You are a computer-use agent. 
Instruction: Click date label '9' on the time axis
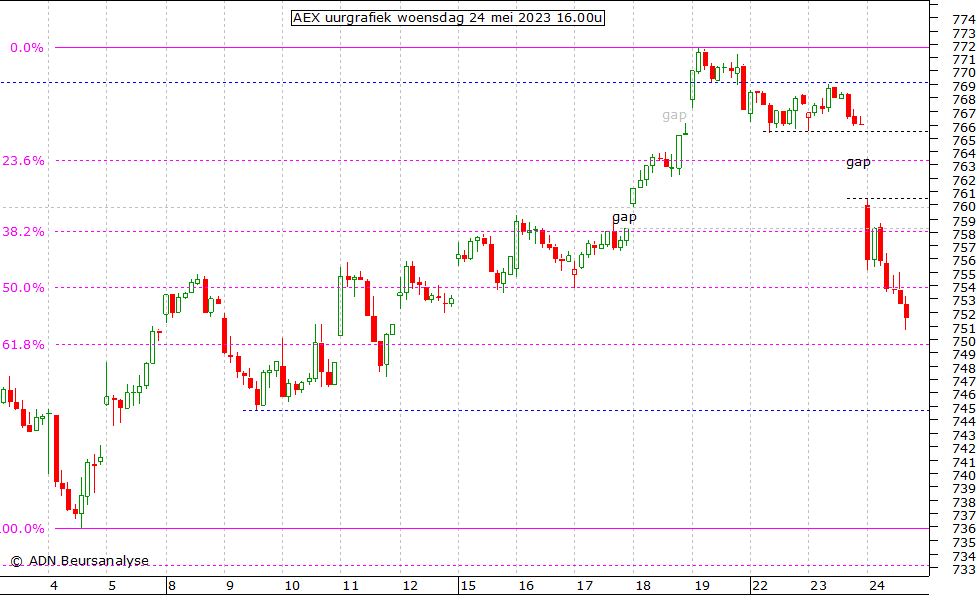tap(229, 586)
